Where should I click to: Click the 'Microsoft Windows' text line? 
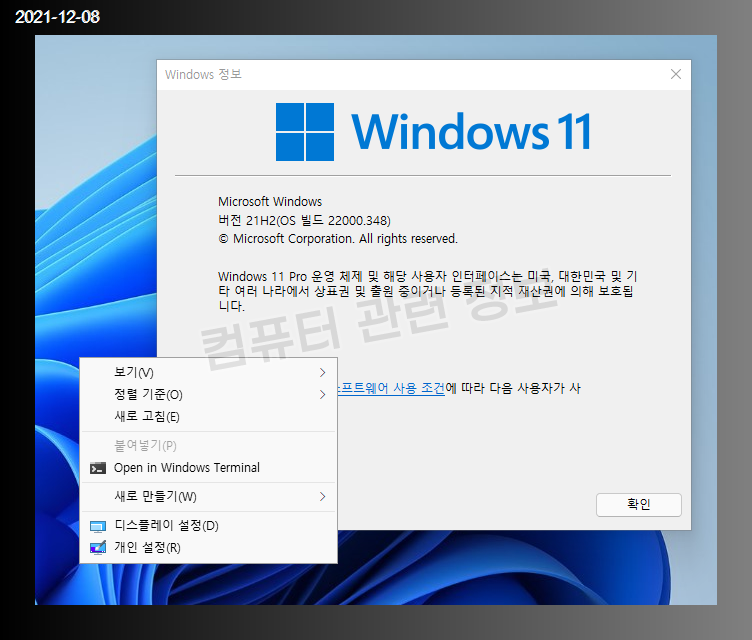pyautogui.click(x=270, y=201)
